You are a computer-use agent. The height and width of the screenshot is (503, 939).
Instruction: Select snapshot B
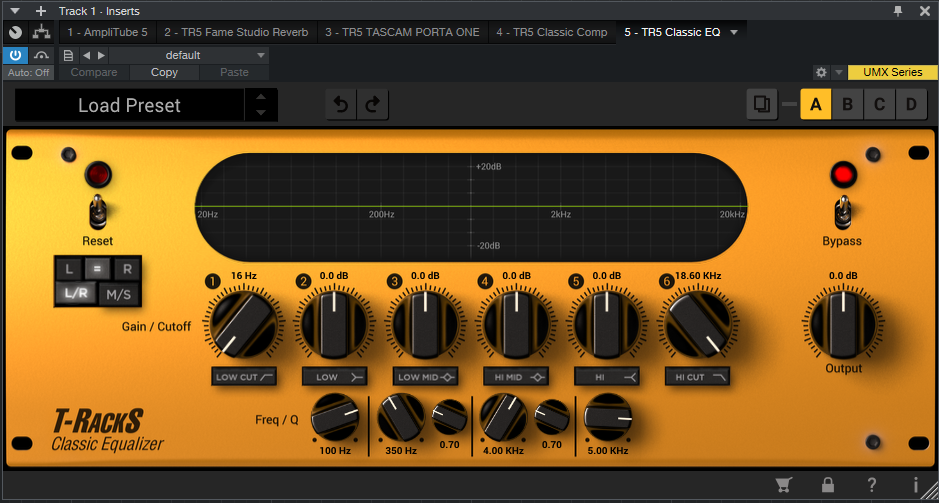pyautogui.click(x=847, y=104)
